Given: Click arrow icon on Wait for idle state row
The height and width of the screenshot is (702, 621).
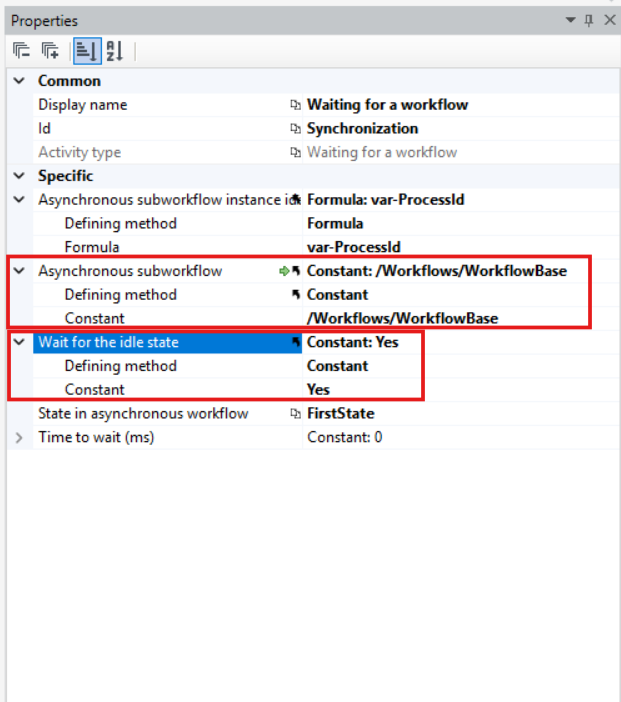Looking at the screenshot, I should tap(296, 342).
